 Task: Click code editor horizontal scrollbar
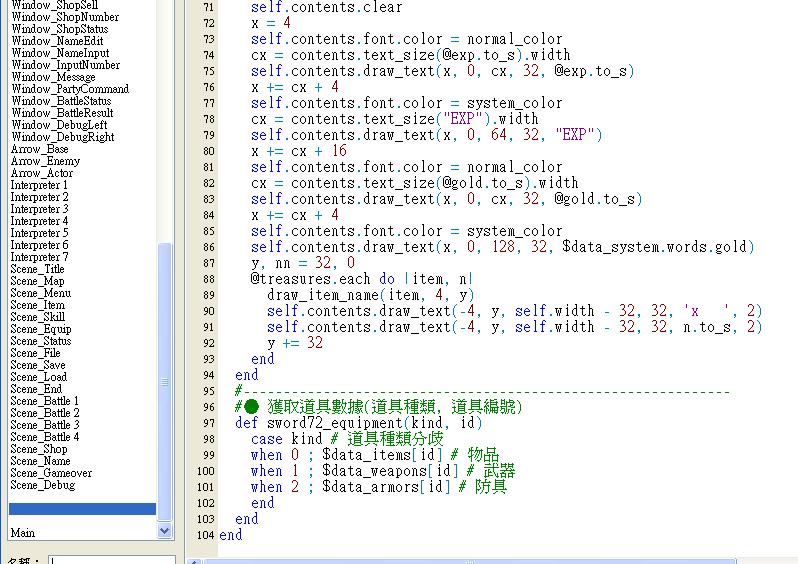point(469,561)
